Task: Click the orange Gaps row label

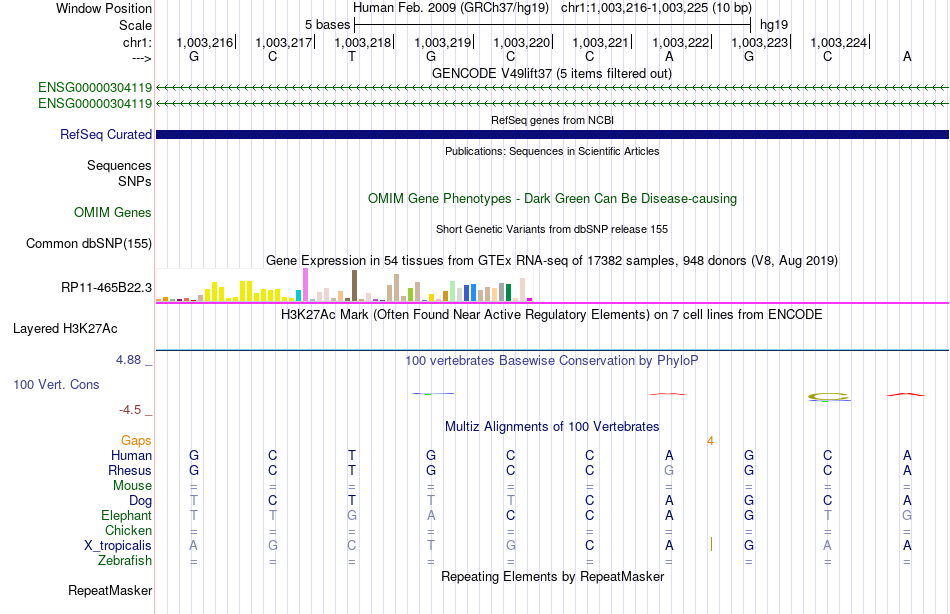Action: (136, 441)
